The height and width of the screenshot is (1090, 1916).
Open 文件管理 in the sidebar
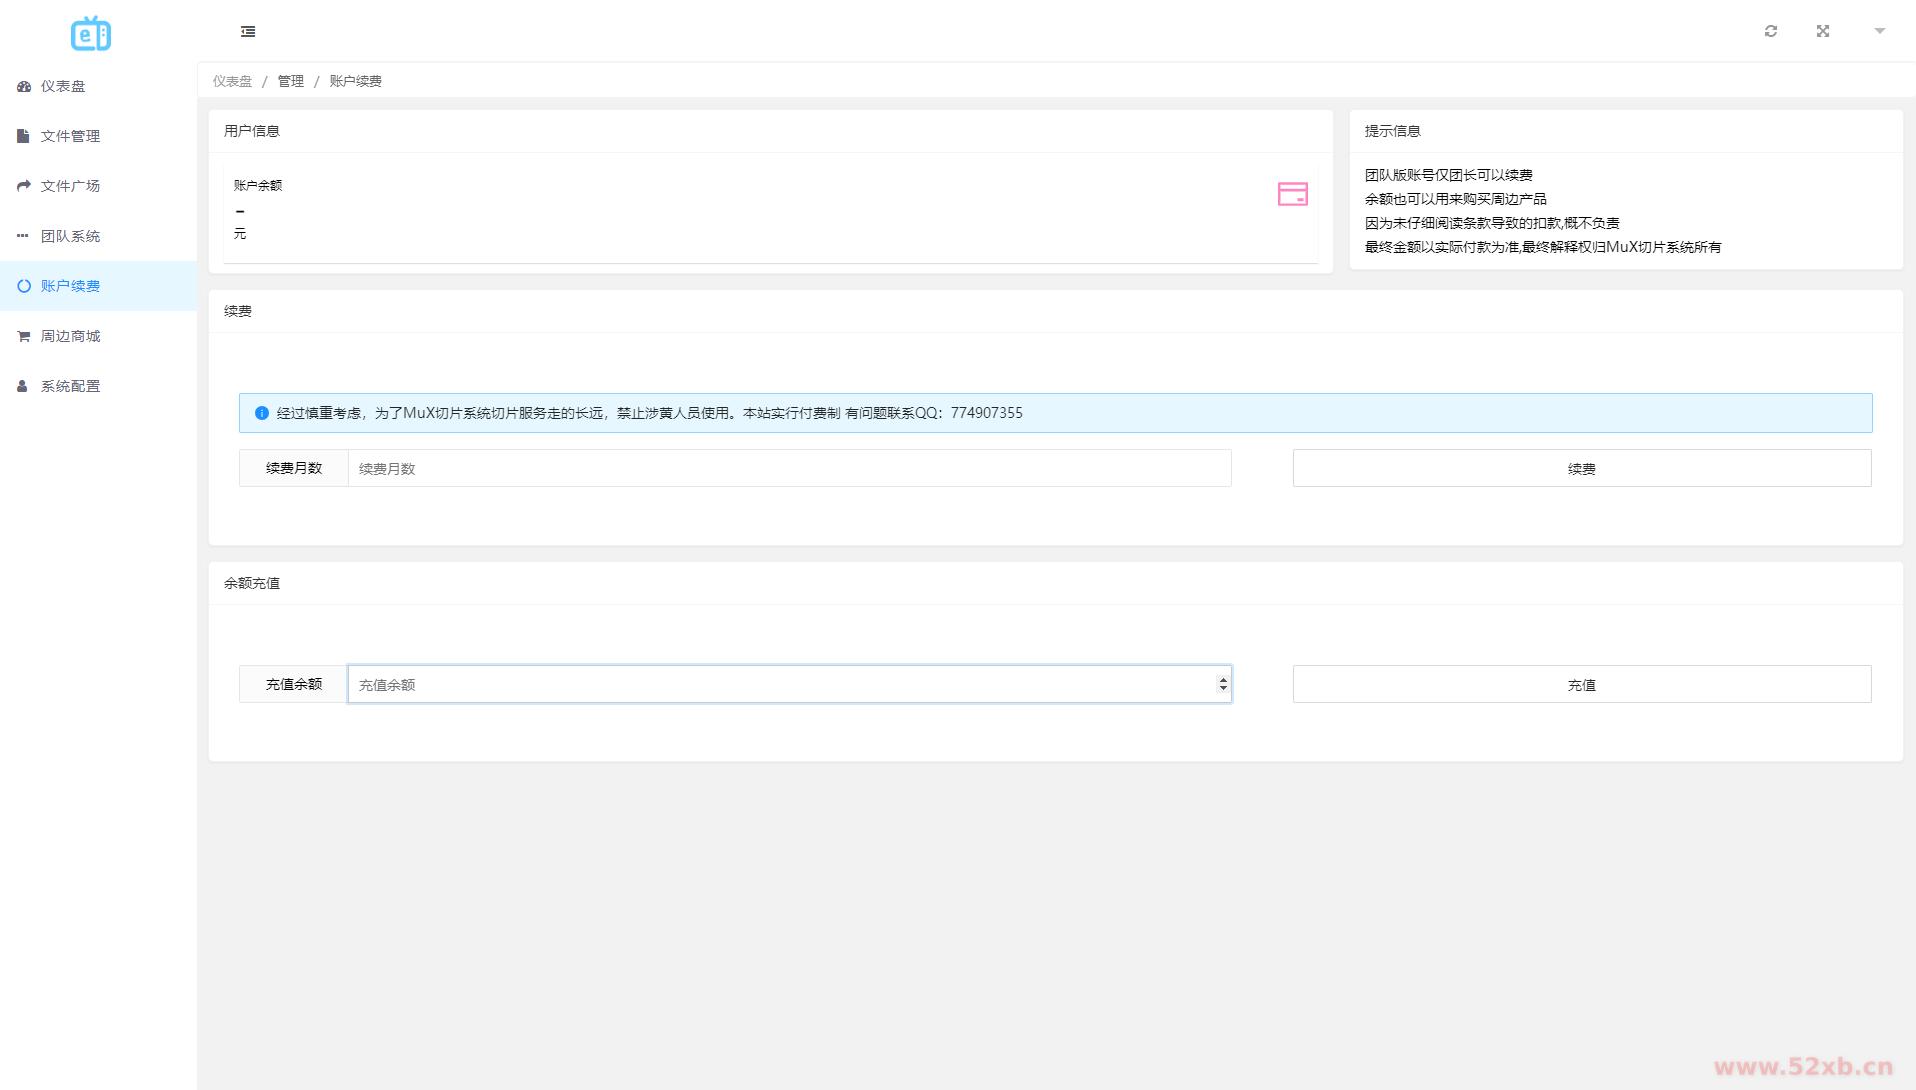tap(70, 136)
